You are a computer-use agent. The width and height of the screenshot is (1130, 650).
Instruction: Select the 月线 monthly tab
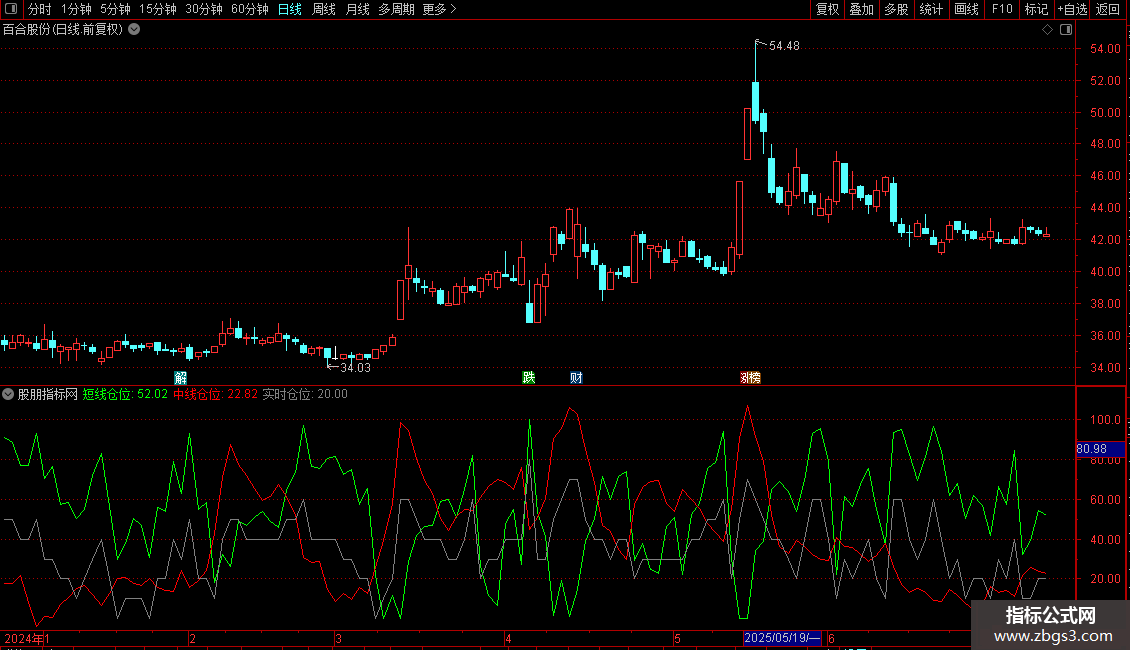(x=358, y=9)
